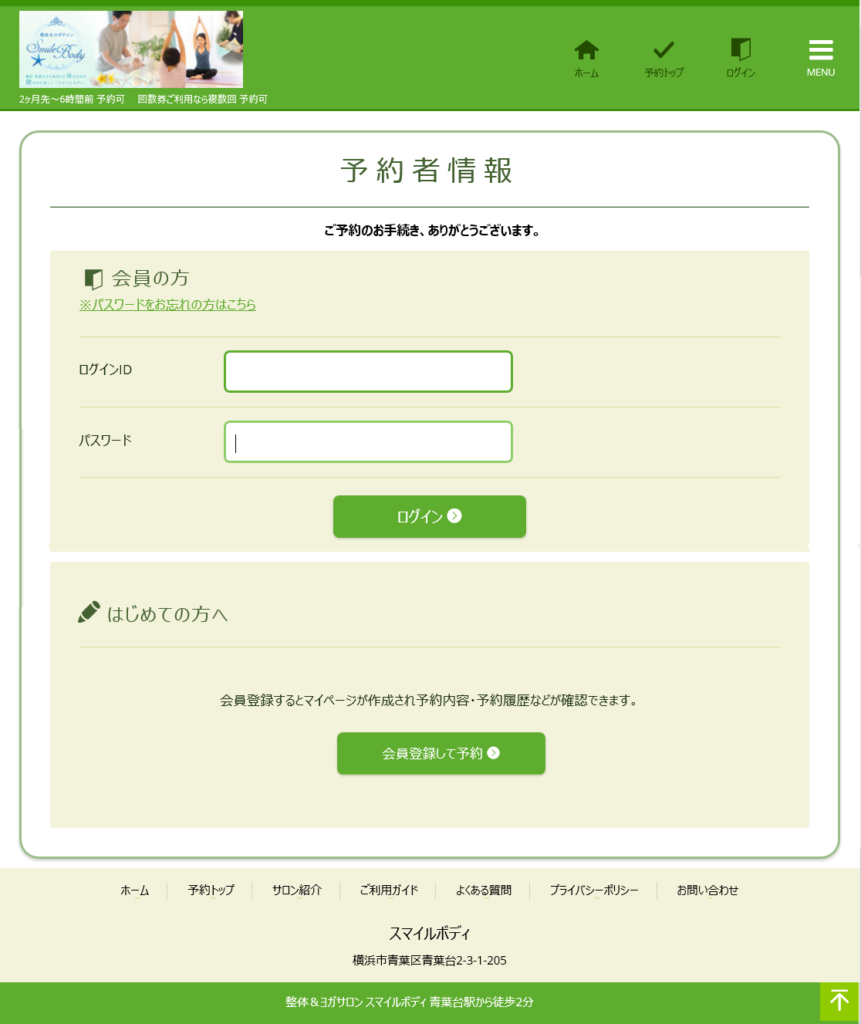The height and width of the screenshot is (1024, 861).
Task: Open the footer 予約トップ link
Action: [210, 891]
